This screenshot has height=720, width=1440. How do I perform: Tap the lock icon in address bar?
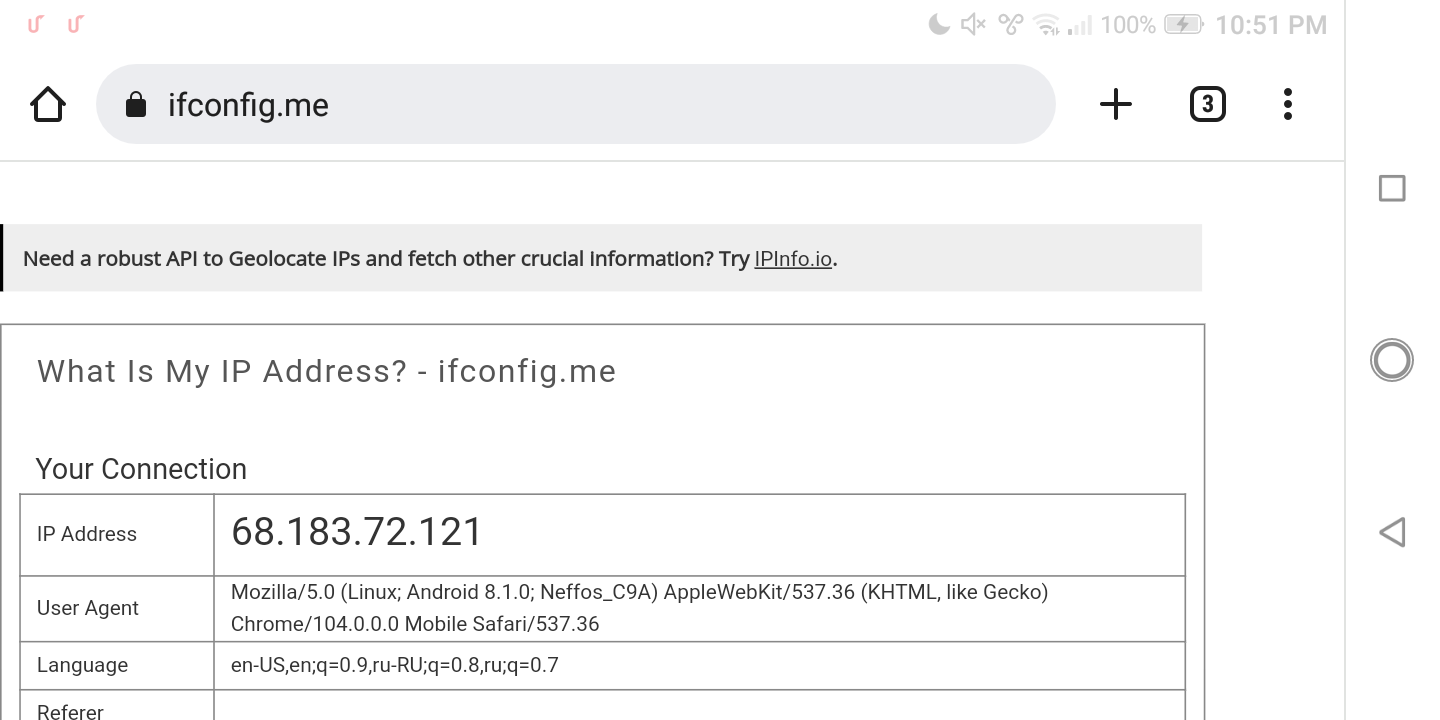tap(136, 105)
